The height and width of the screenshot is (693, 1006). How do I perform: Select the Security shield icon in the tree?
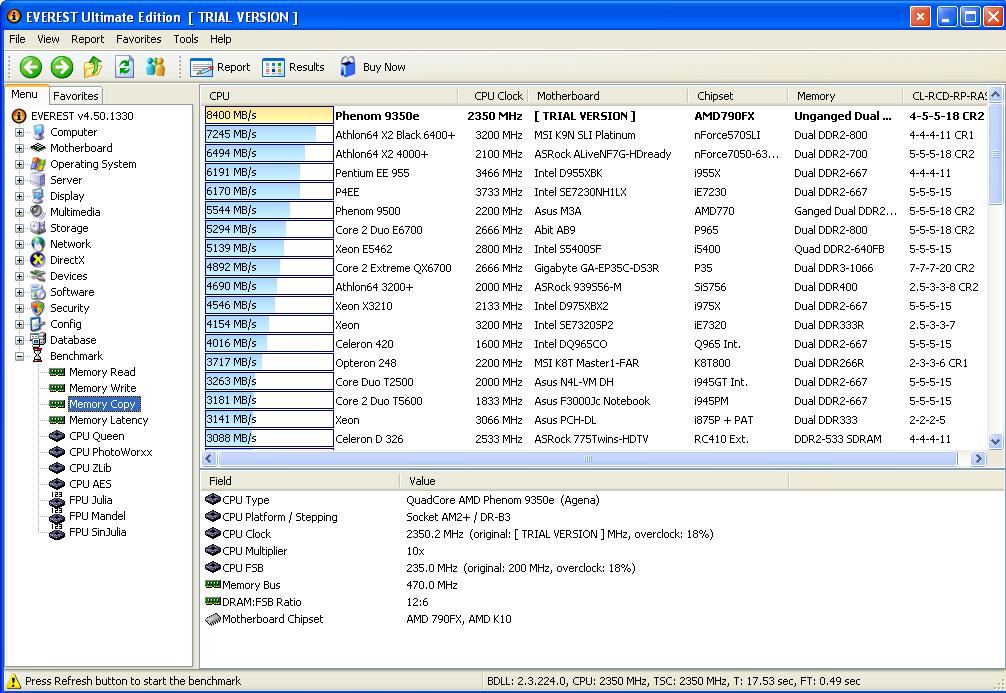click(x=38, y=308)
